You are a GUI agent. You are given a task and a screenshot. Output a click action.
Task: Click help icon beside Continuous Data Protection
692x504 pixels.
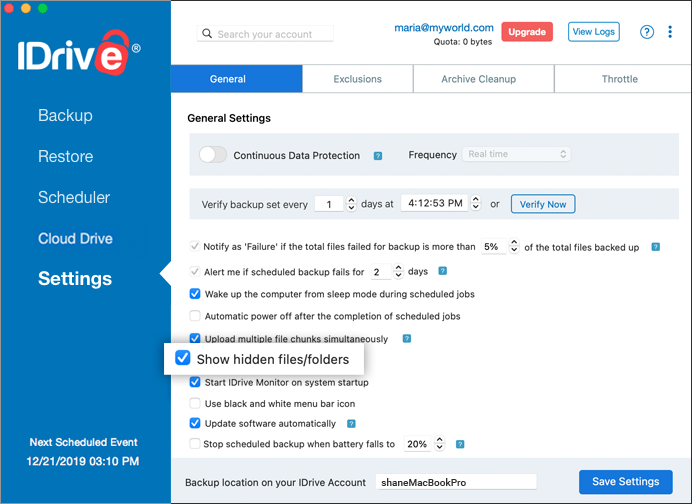coord(378,156)
